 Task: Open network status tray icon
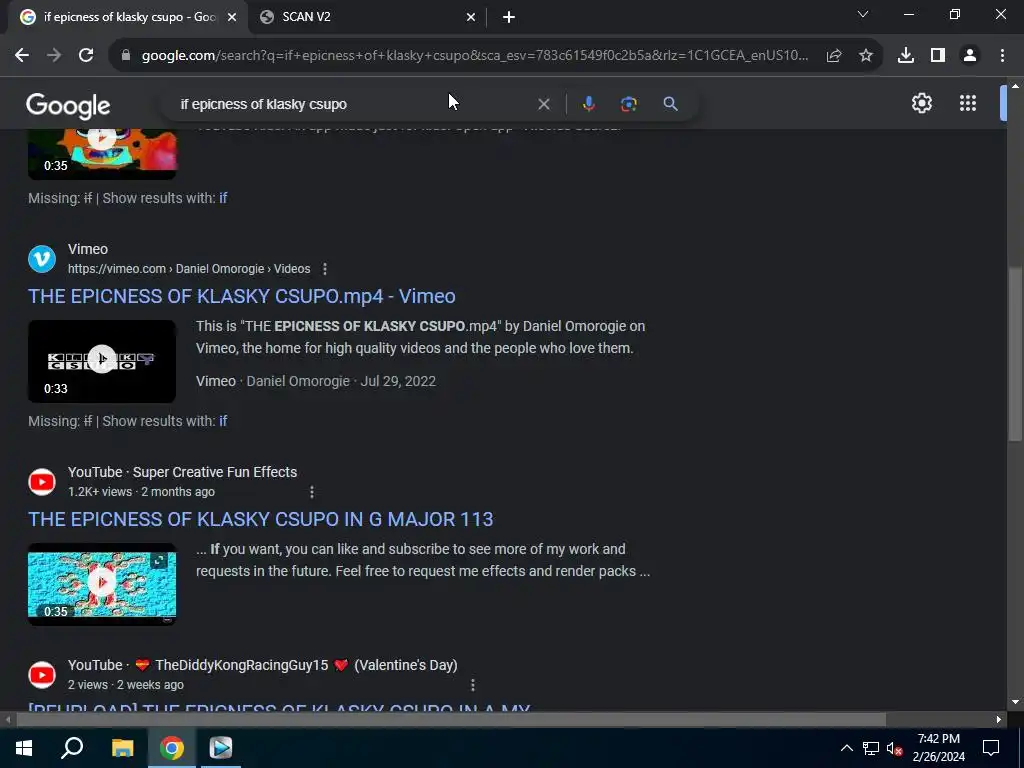tap(871, 748)
